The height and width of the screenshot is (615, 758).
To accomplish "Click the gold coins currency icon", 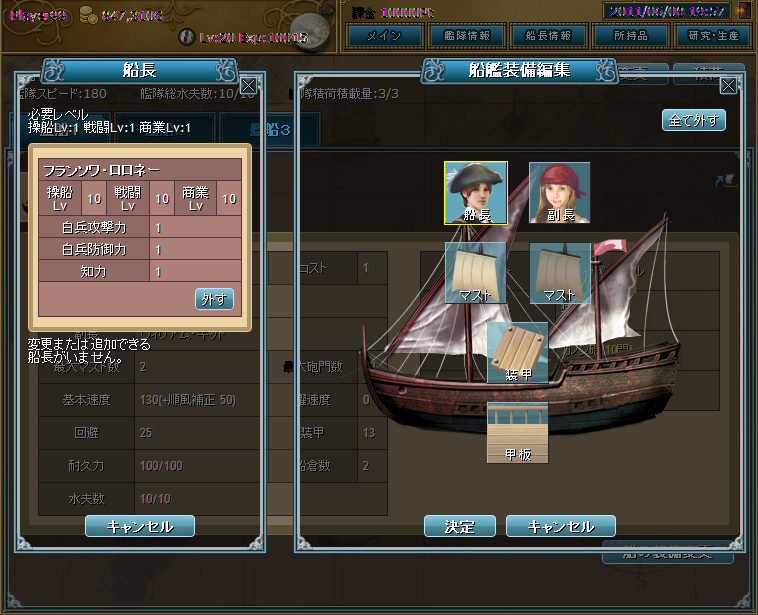I will (x=87, y=15).
